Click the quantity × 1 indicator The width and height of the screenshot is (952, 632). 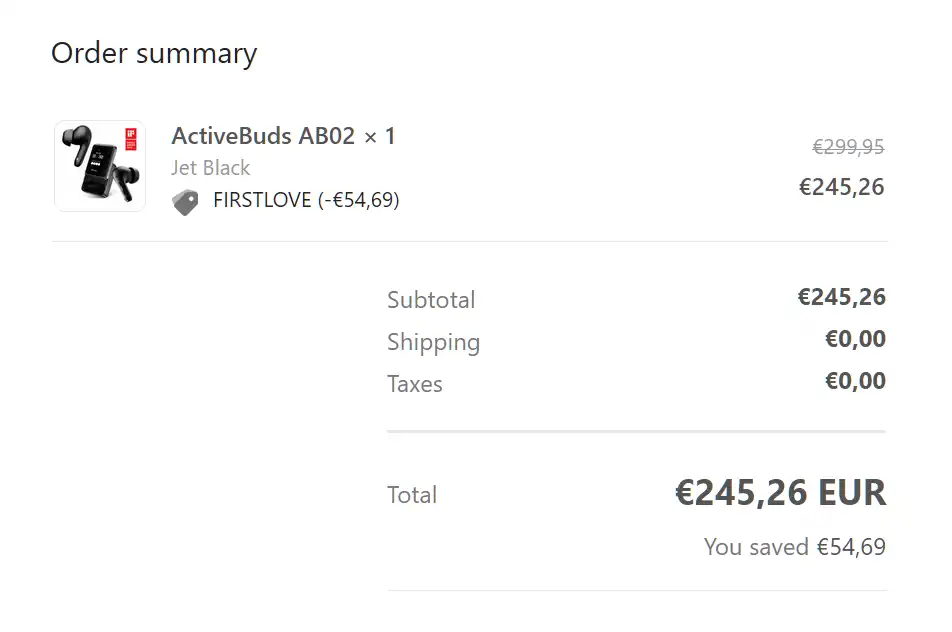pyautogui.click(x=380, y=136)
